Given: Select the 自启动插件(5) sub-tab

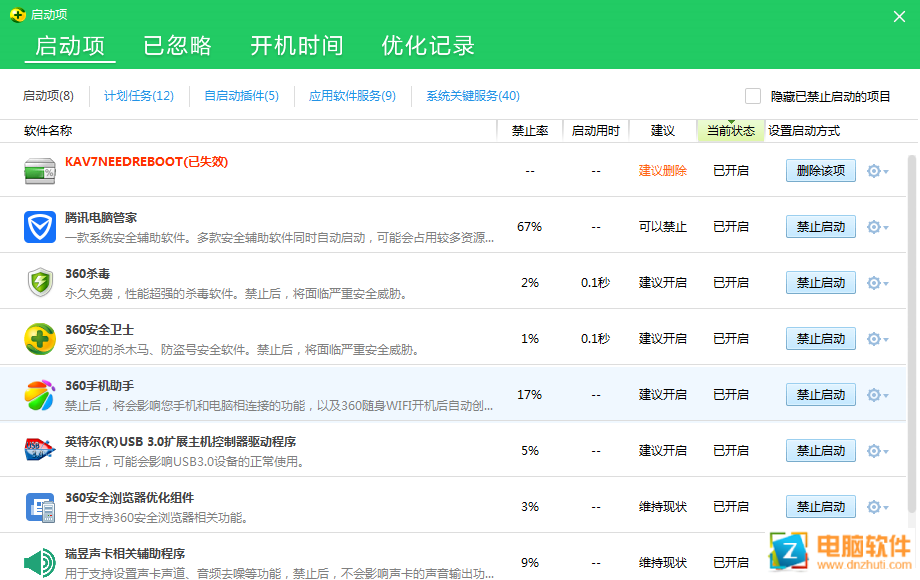Looking at the screenshot, I should click(x=241, y=96).
